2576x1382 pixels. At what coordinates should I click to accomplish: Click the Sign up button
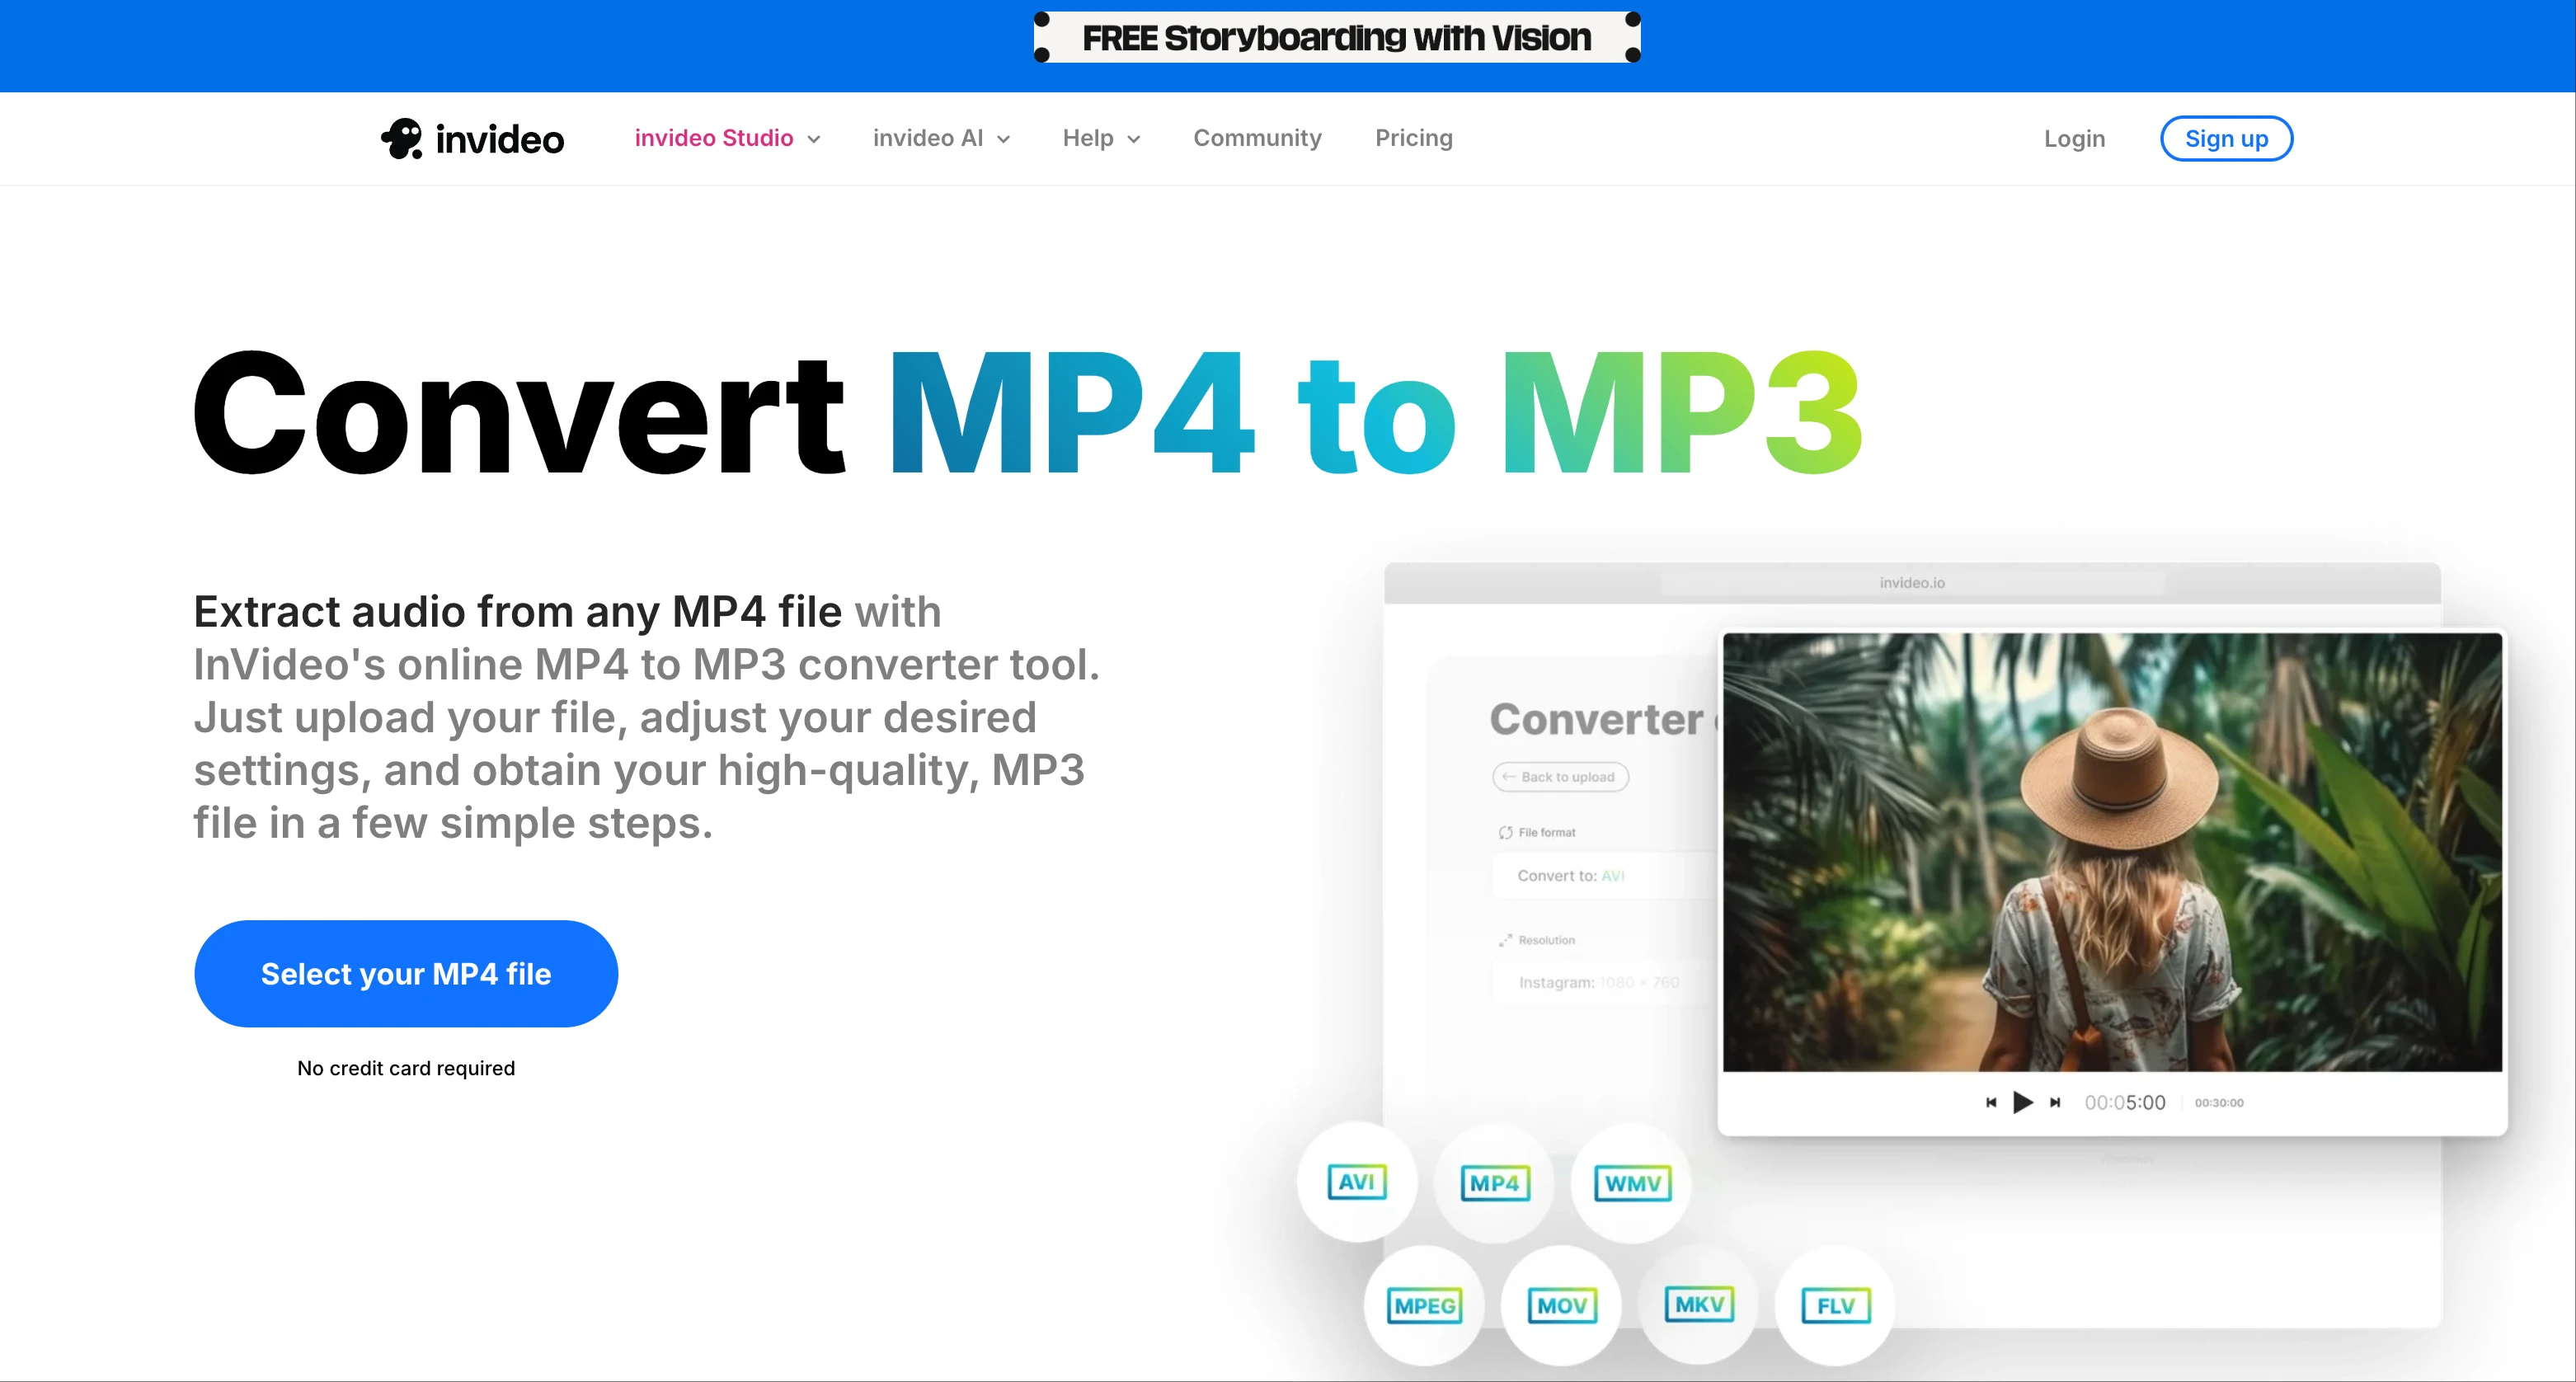coord(2226,138)
